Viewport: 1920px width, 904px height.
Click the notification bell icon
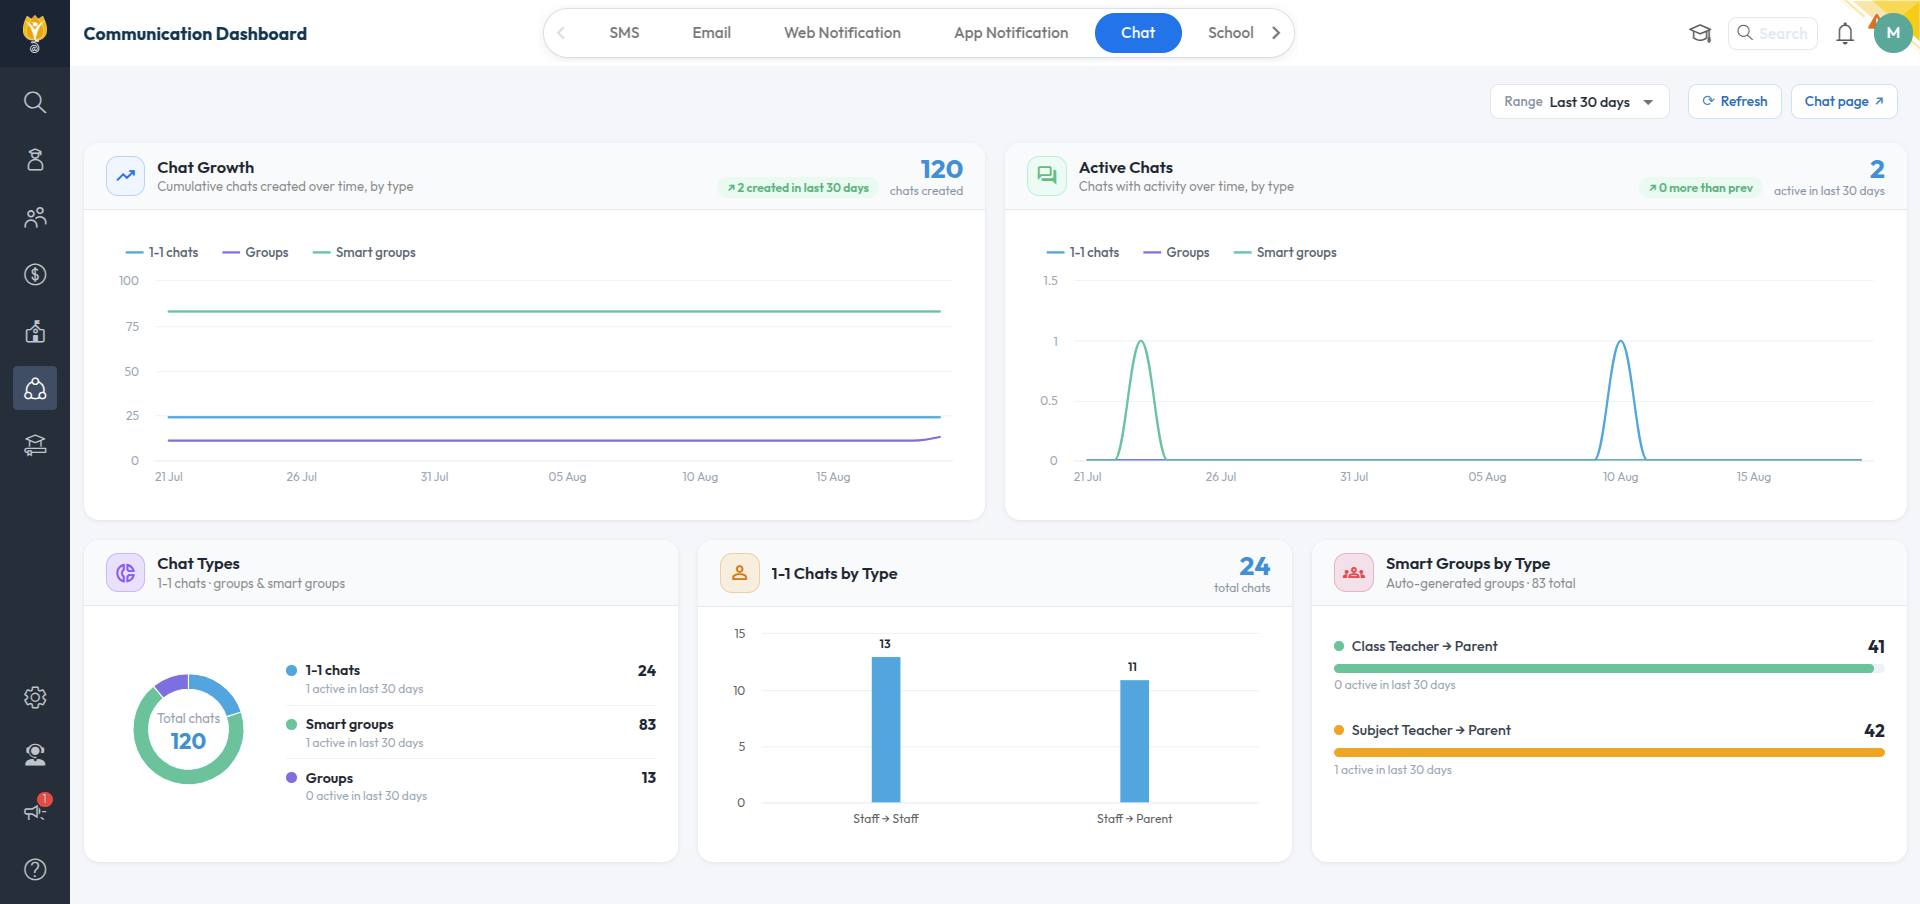coord(1845,33)
